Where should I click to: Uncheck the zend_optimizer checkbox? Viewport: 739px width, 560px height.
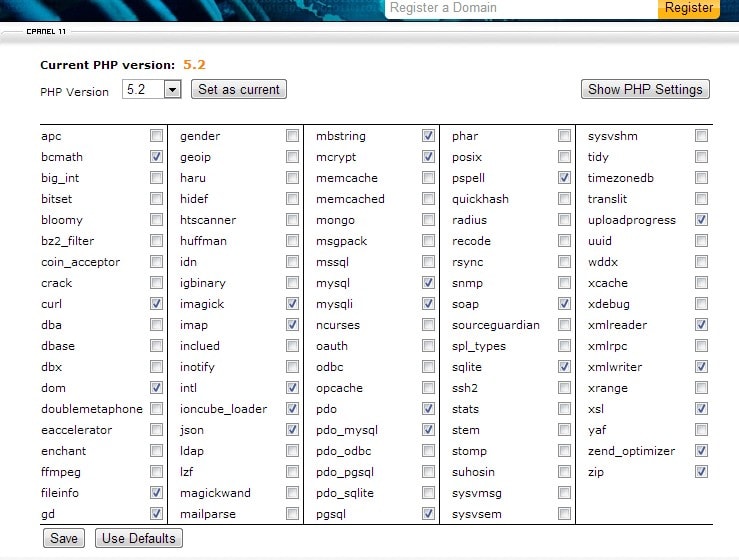(702, 451)
